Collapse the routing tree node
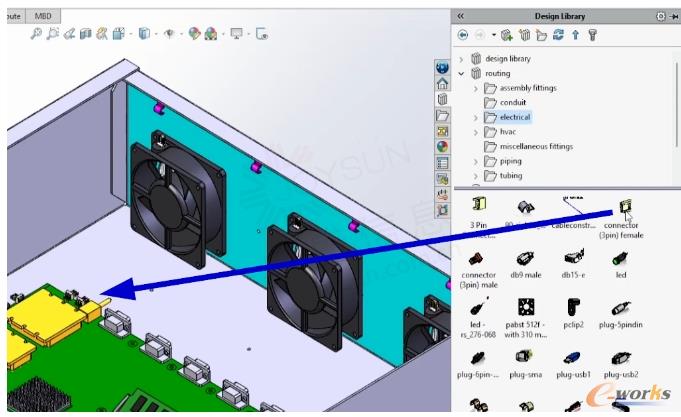Image resolution: width=681 pixels, height=417 pixels. pos(462,73)
